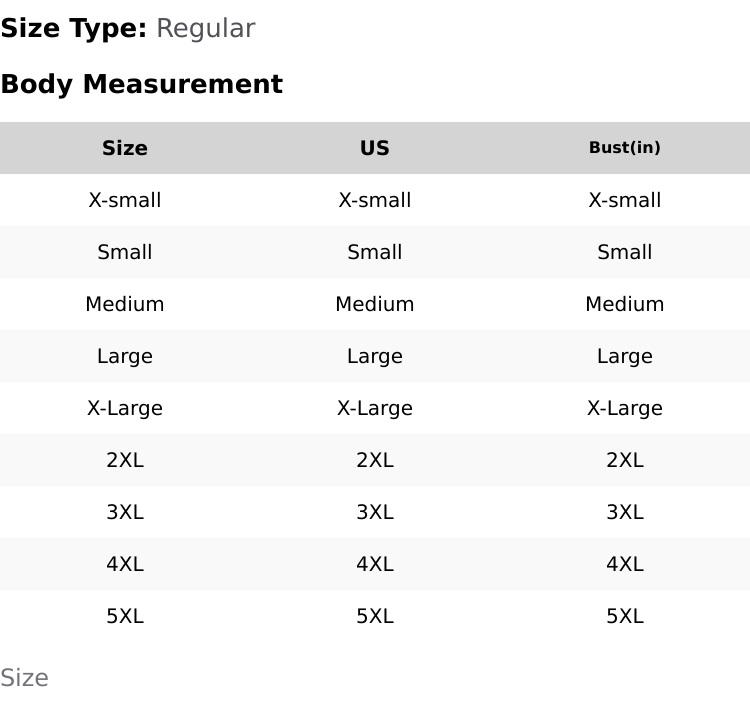The height and width of the screenshot is (714, 750).
Task: Select 2XL in the Bust(in) column
Action: 625,460
